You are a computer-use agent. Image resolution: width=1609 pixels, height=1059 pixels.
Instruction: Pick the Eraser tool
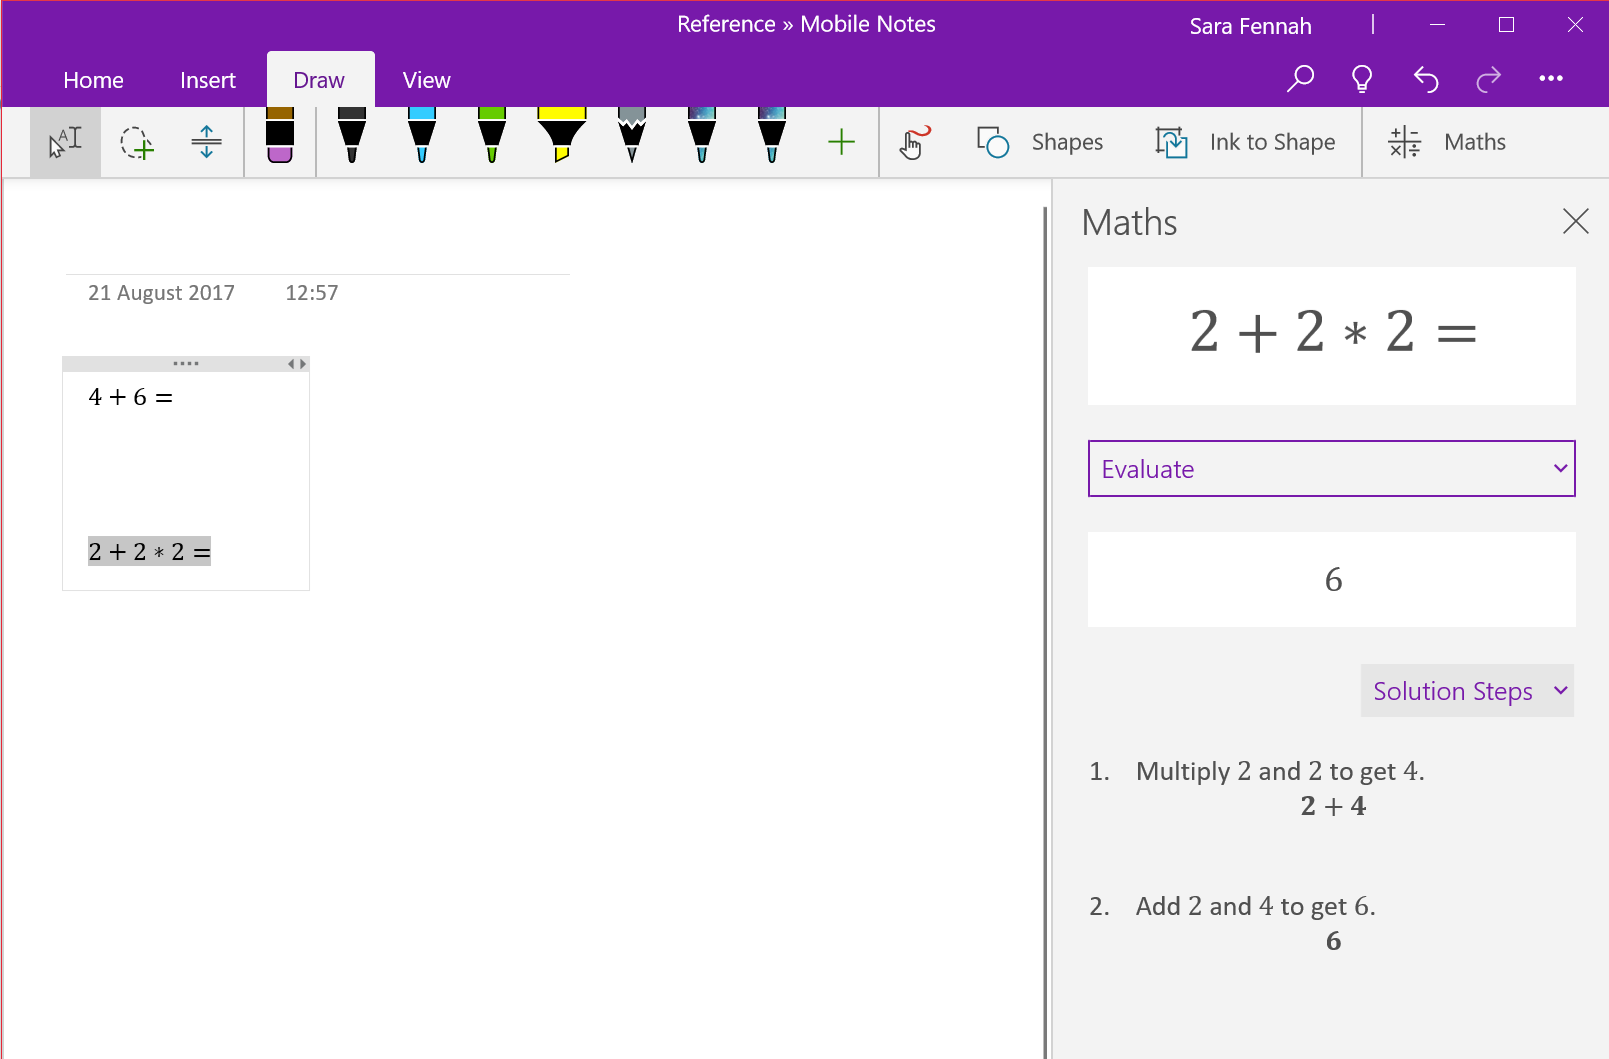279,142
